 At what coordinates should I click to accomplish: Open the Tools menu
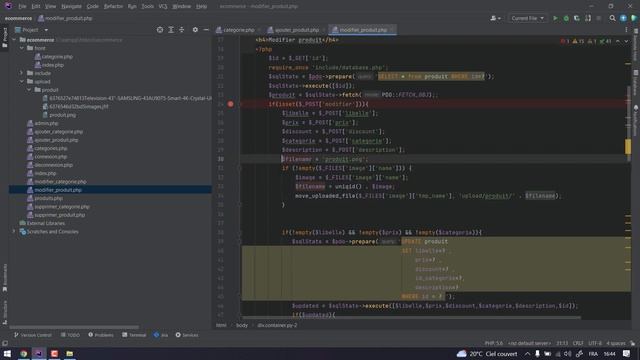point(147,7)
